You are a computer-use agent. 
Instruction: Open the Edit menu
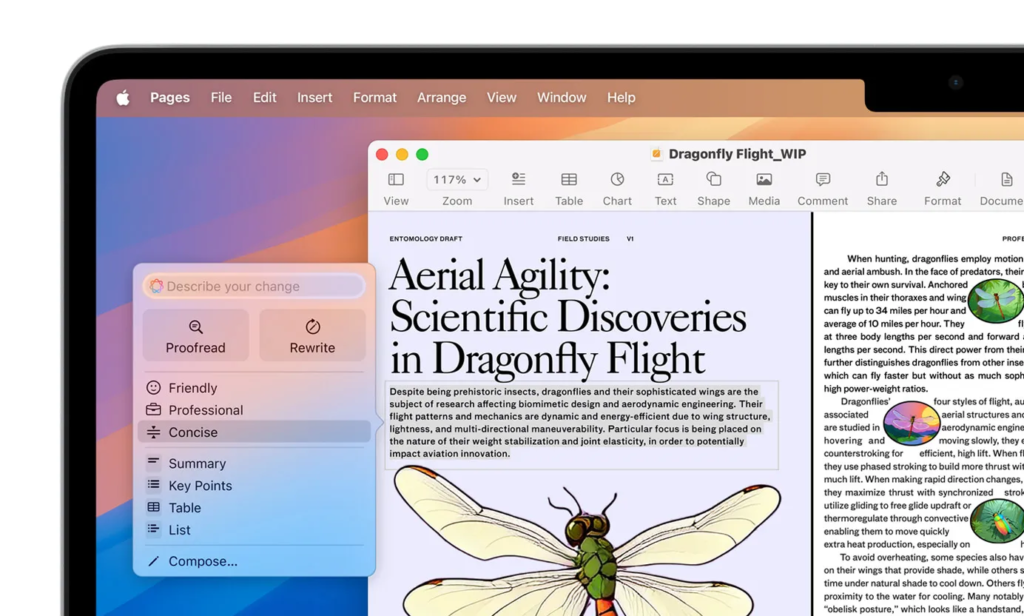click(x=264, y=97)
